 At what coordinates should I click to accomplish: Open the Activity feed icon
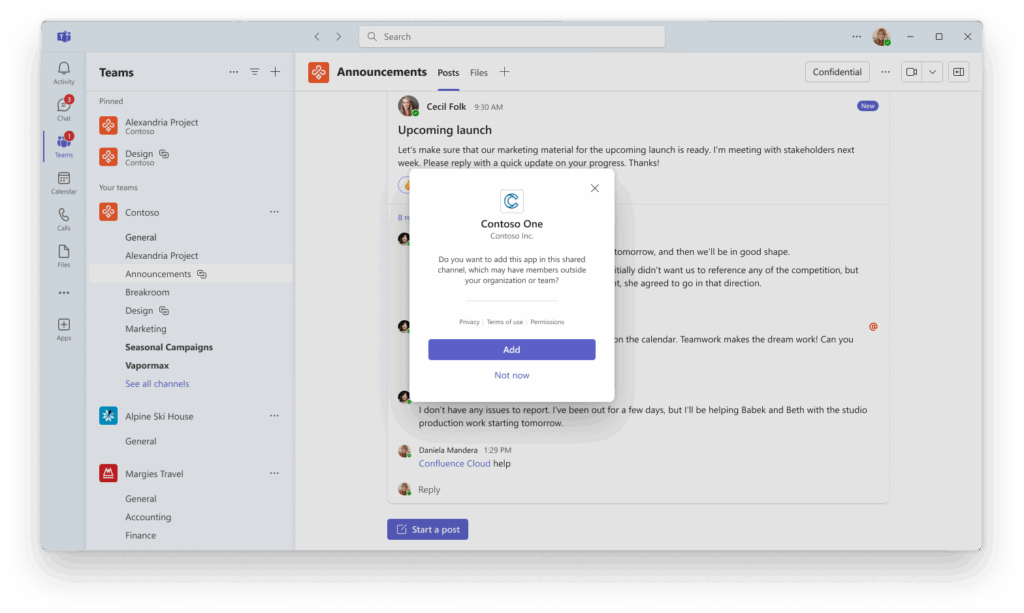(64, 72)
